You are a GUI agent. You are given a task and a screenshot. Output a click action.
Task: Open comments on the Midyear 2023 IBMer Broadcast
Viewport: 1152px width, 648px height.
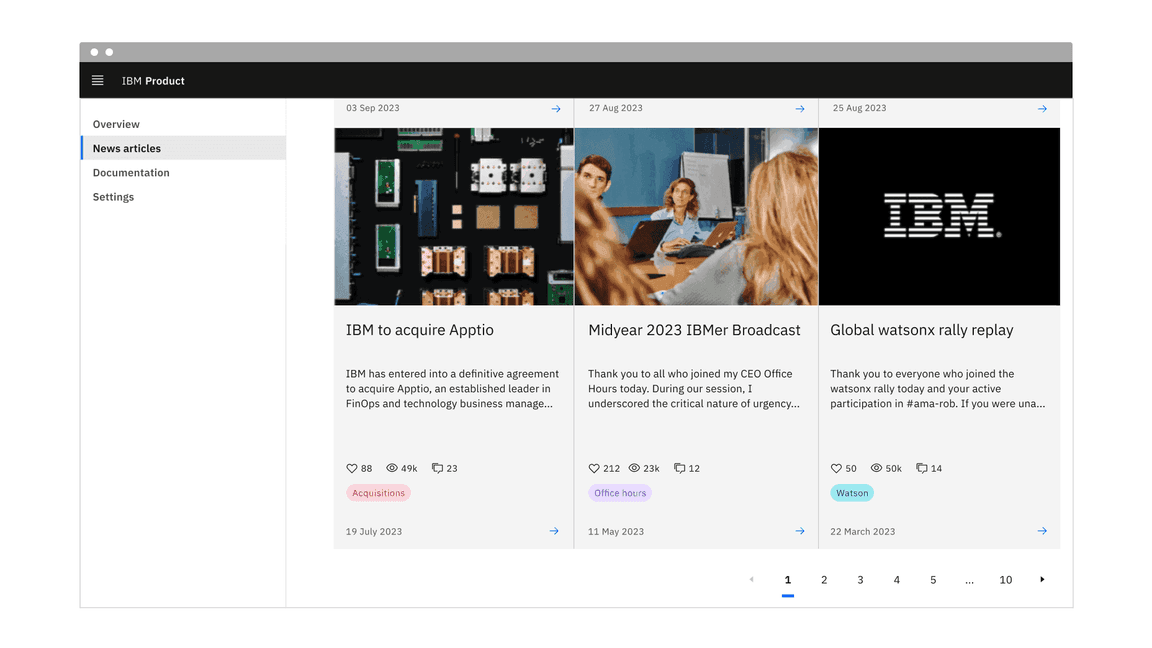tap(678, 467)
